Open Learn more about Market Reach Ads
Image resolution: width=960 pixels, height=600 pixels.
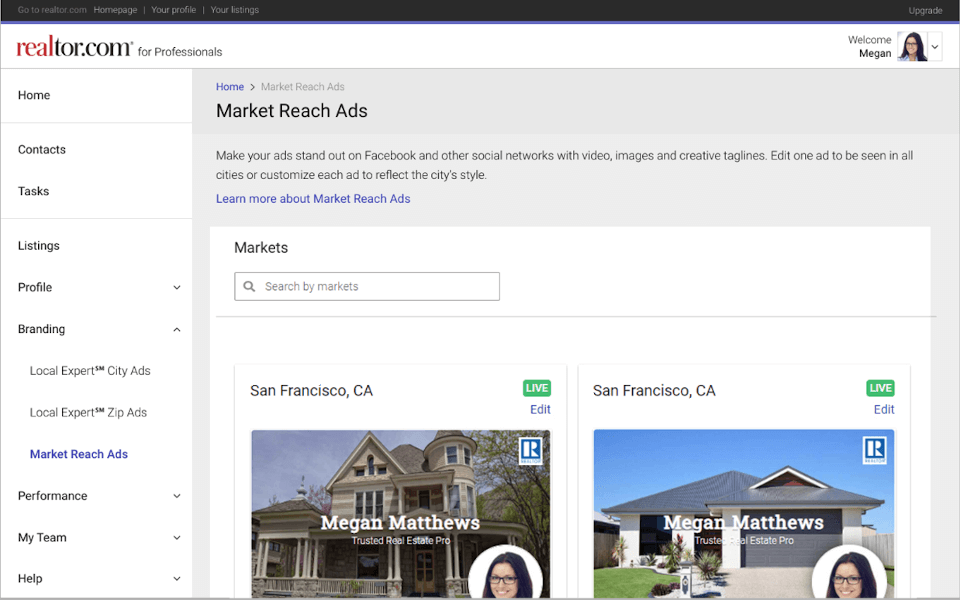pos(313,198)
